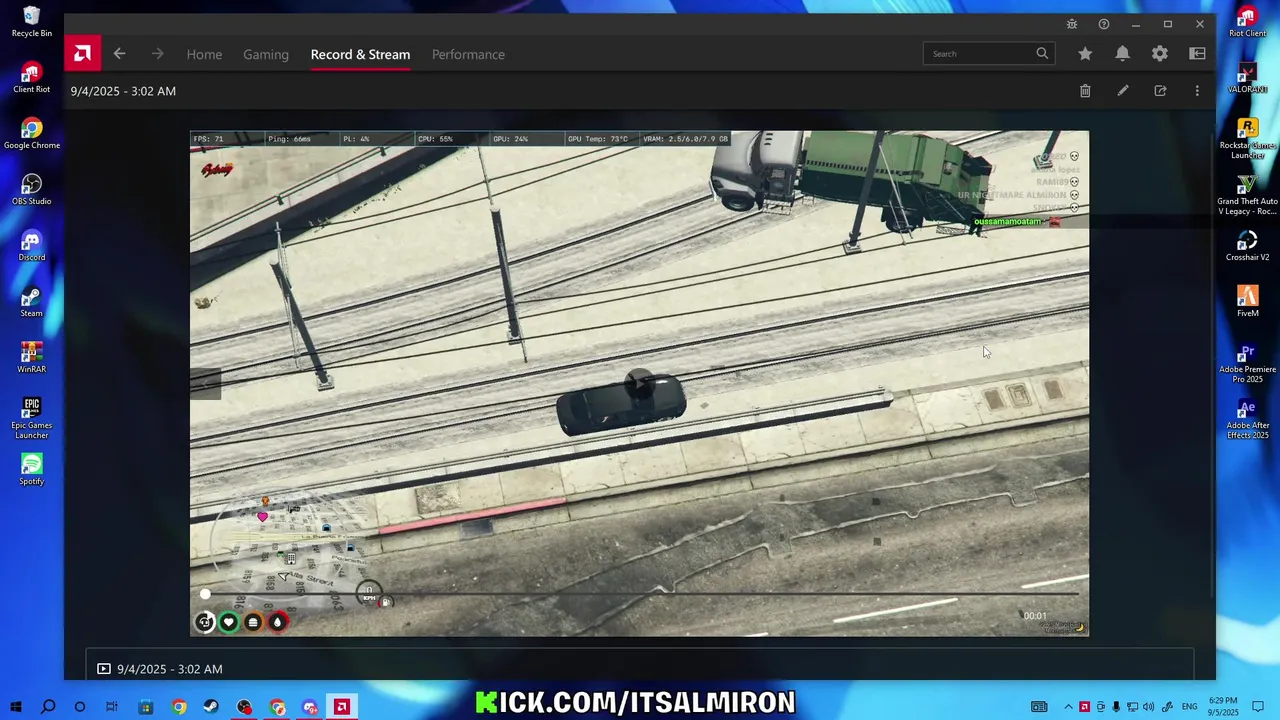Open OBS Studio desktop shortcut

coord(31,190)
